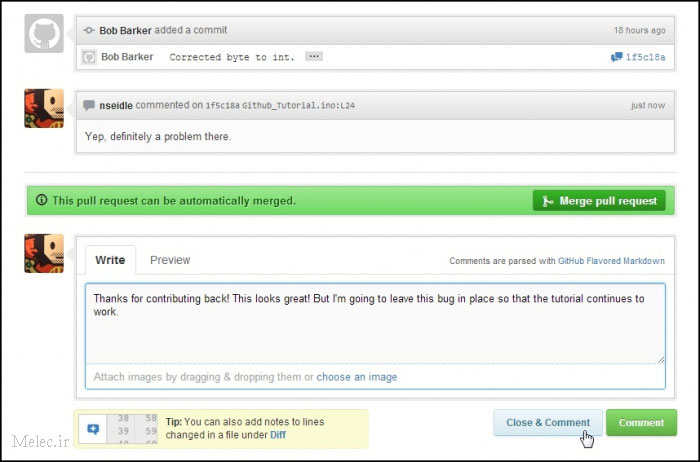Image resolution: width=700 pixels, height=462 pixels.
Task: Click the commit icon before "Bob Barker added a commit"
Action: [89, 31]
